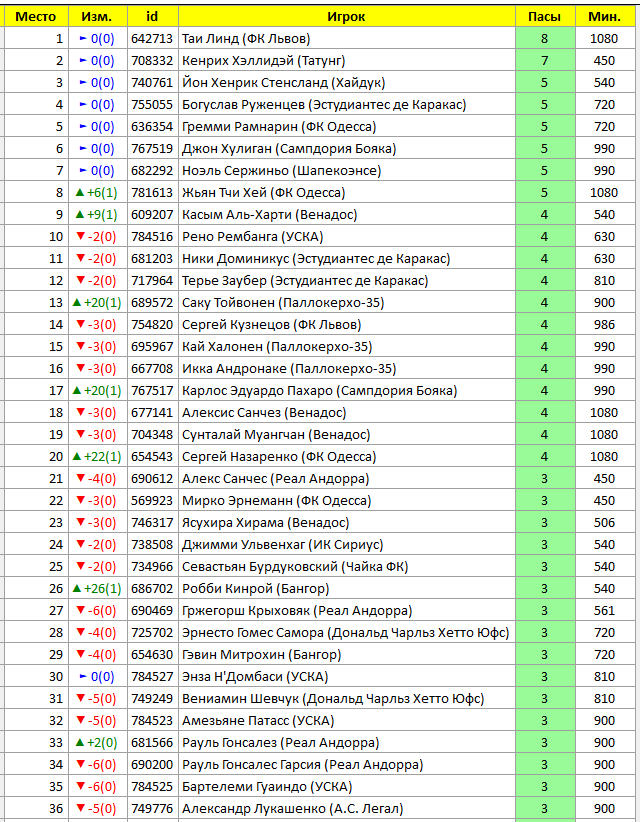Click place number 20 cell
Screen dimensions: 640x822
click(x=37, y=457)
